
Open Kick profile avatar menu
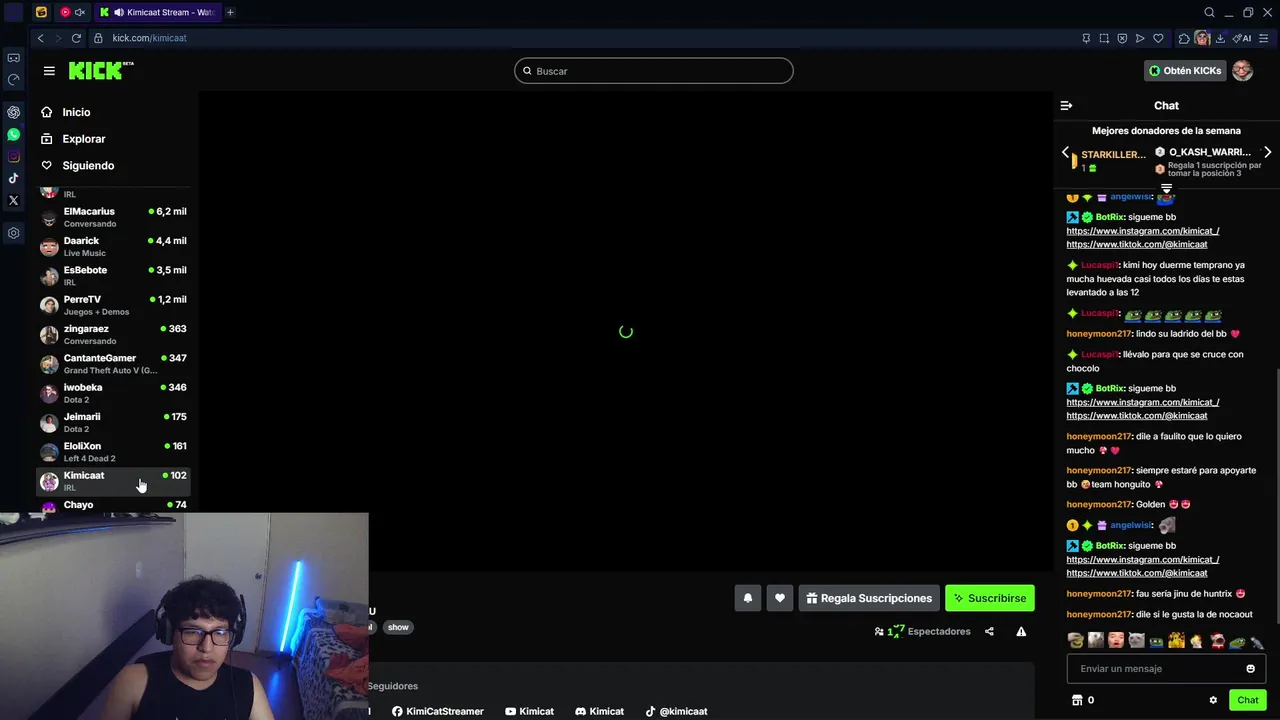pyautogui.click(x=1242, y=71)
